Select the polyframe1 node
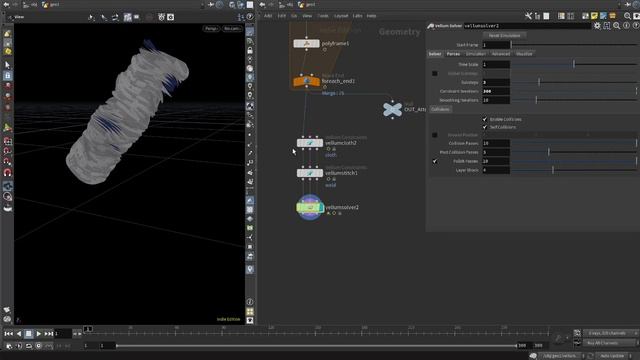Viewport: 640px width, 360px height. 306,43
